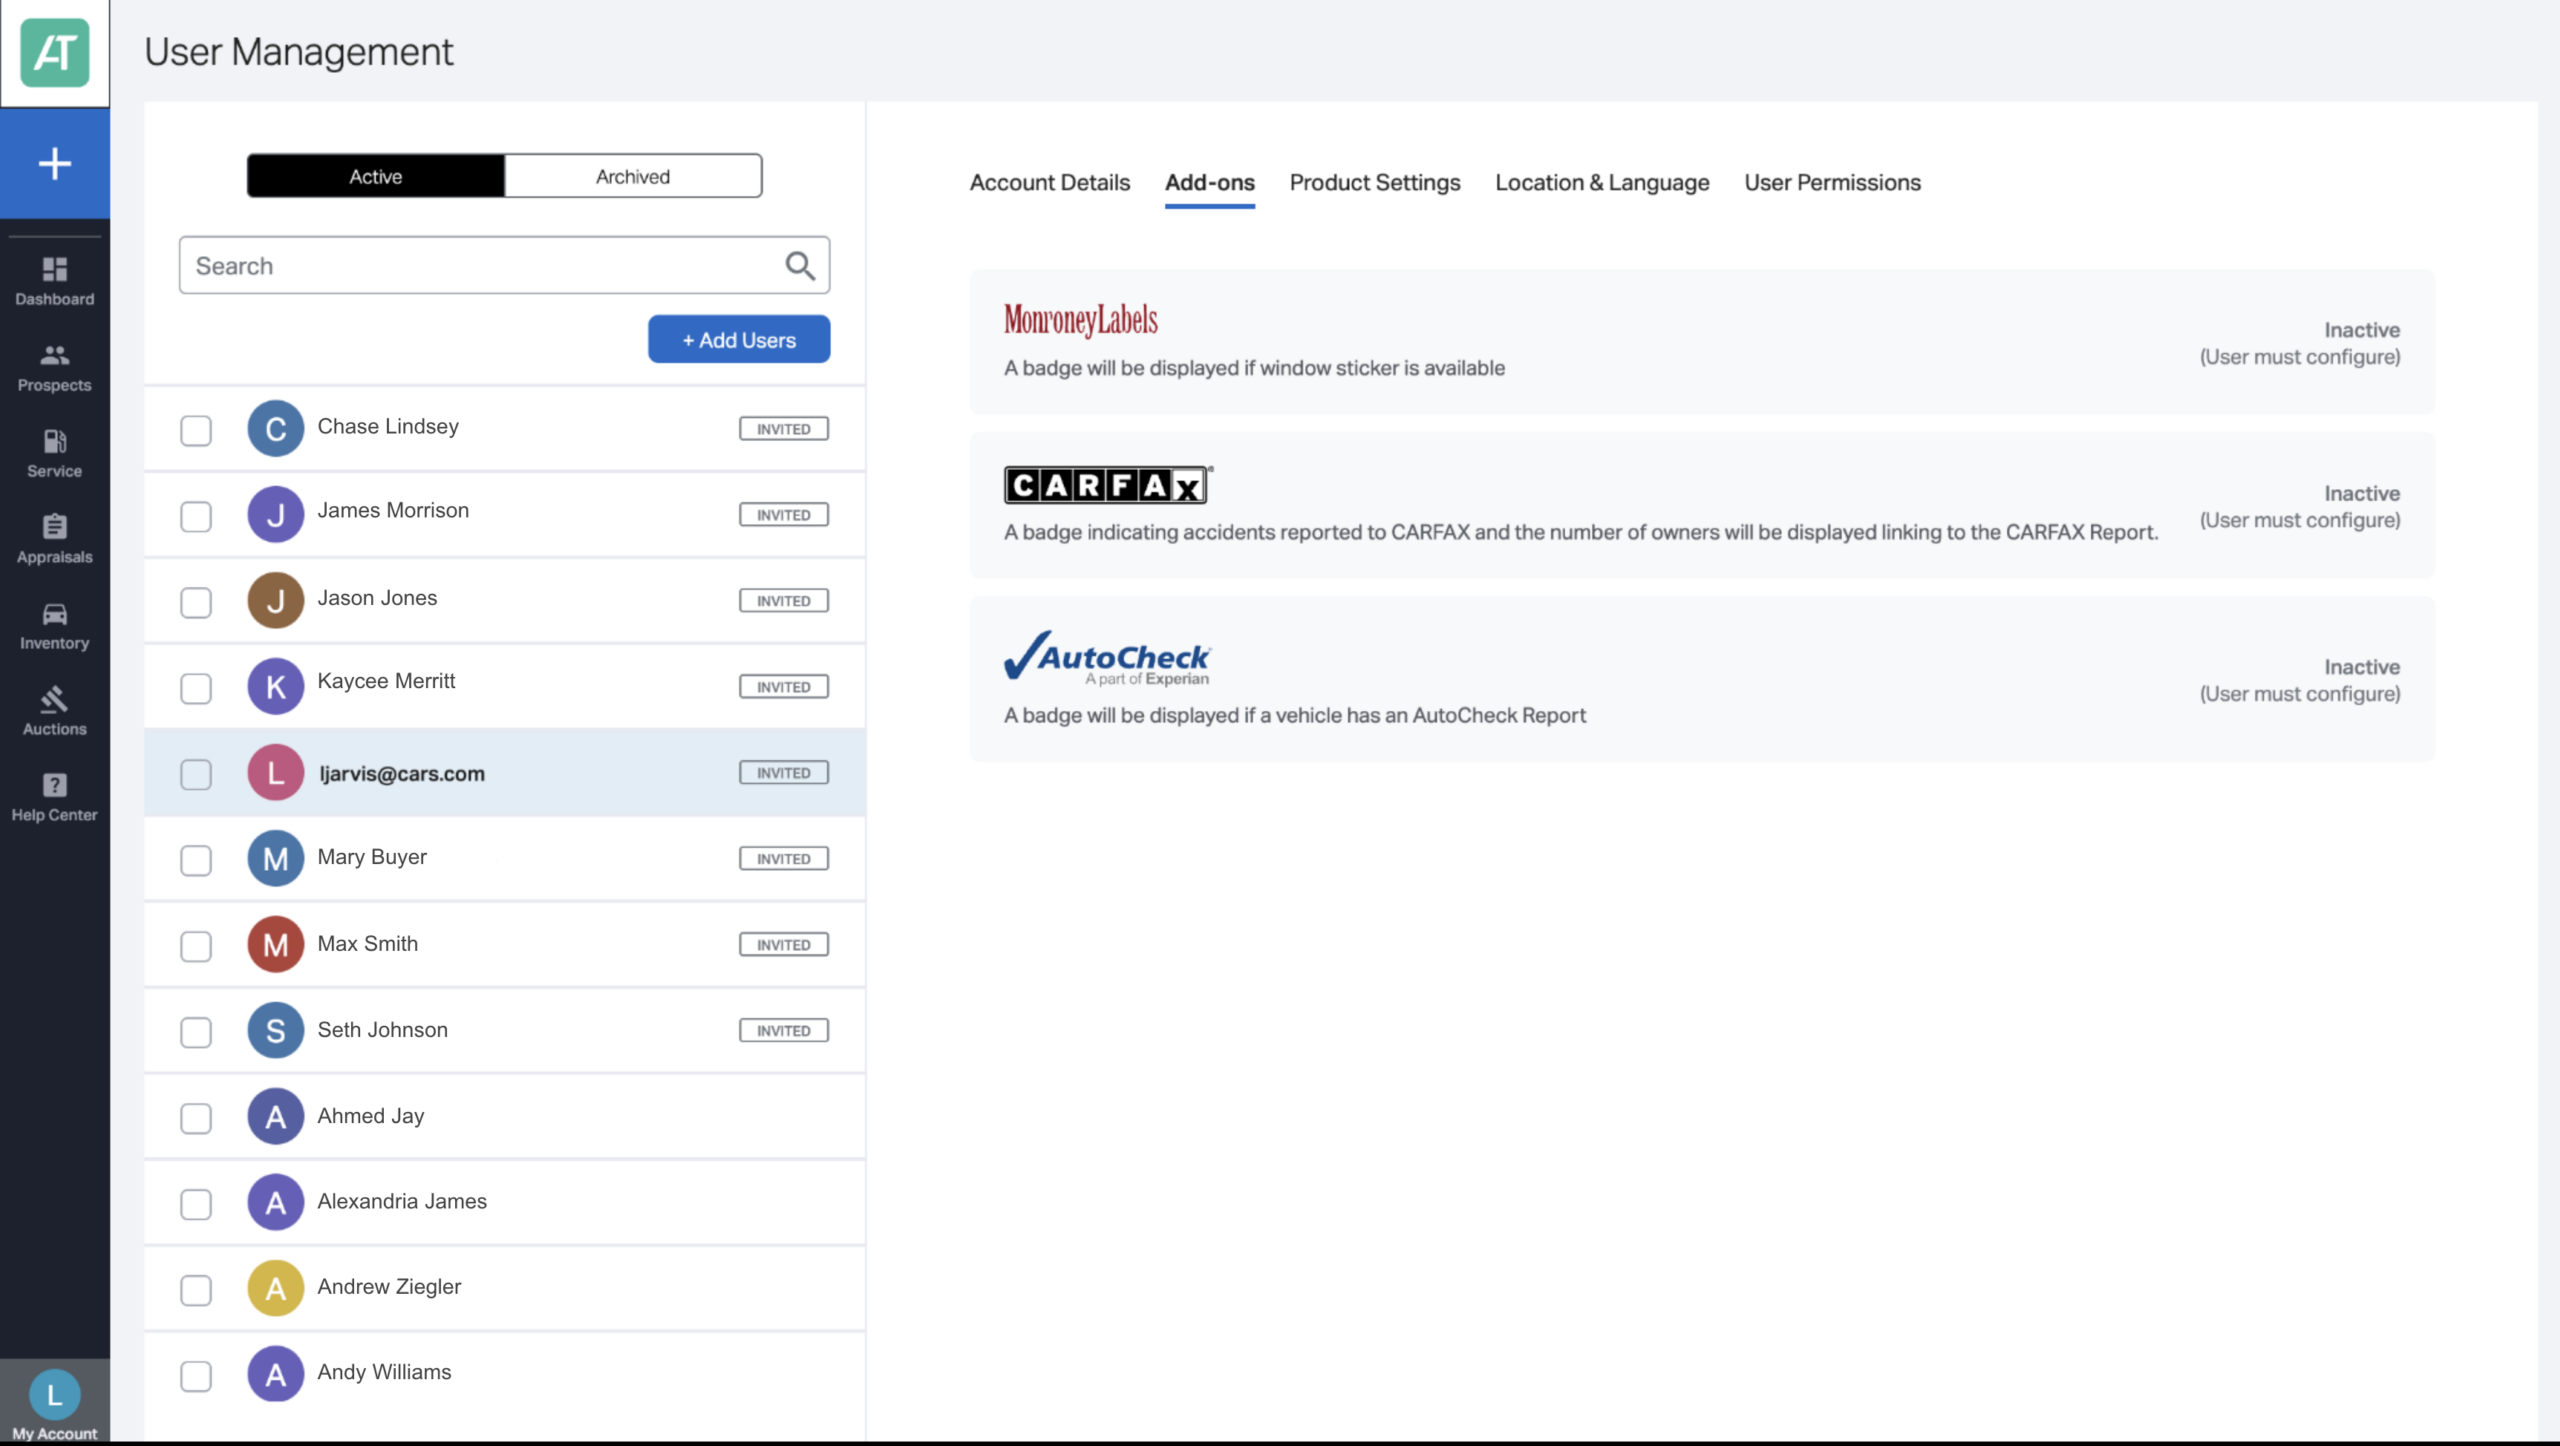Tick Alexandria James's checkbox
This screenshot has height=1446, width=2560.
(196, 1205)
